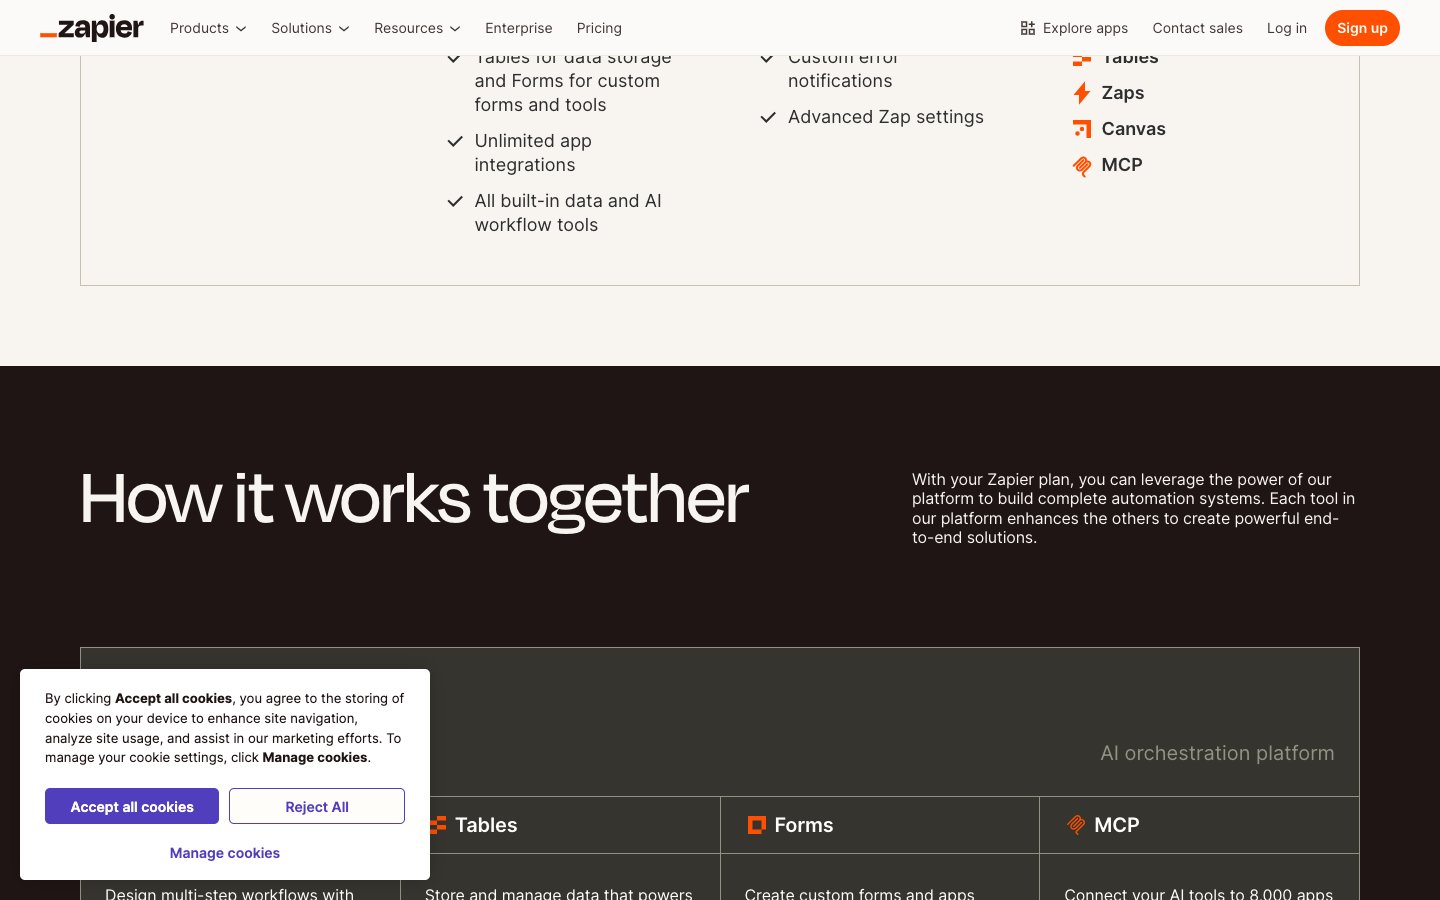The image size is (1440, 900).
Task: Go to the Pricing page
Action: click(x=599, y=28)
